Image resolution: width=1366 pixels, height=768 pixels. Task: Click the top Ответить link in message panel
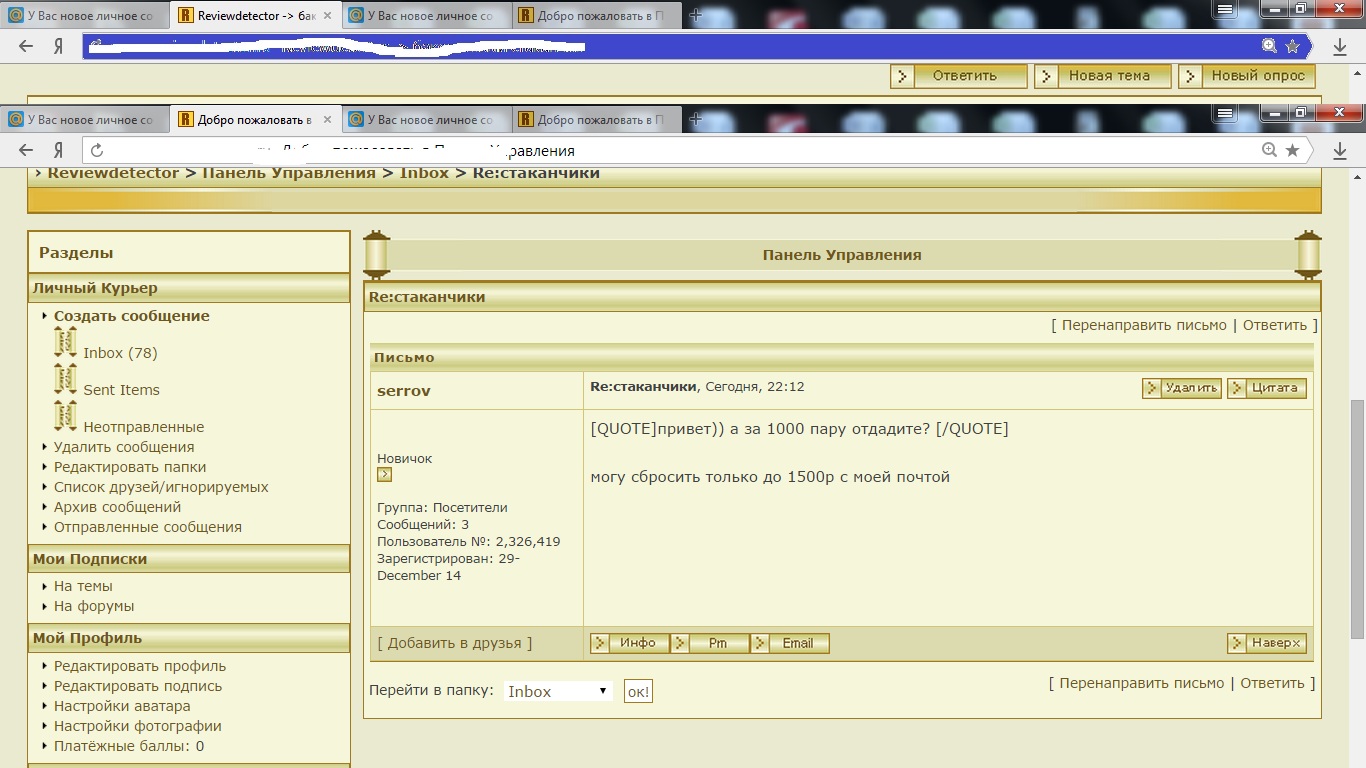[x=1274, y=325]
